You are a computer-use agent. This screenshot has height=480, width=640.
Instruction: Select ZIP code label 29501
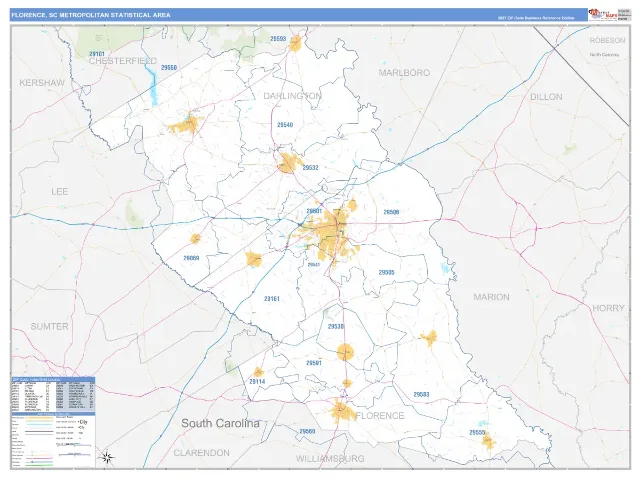click(x=314, y=211)
